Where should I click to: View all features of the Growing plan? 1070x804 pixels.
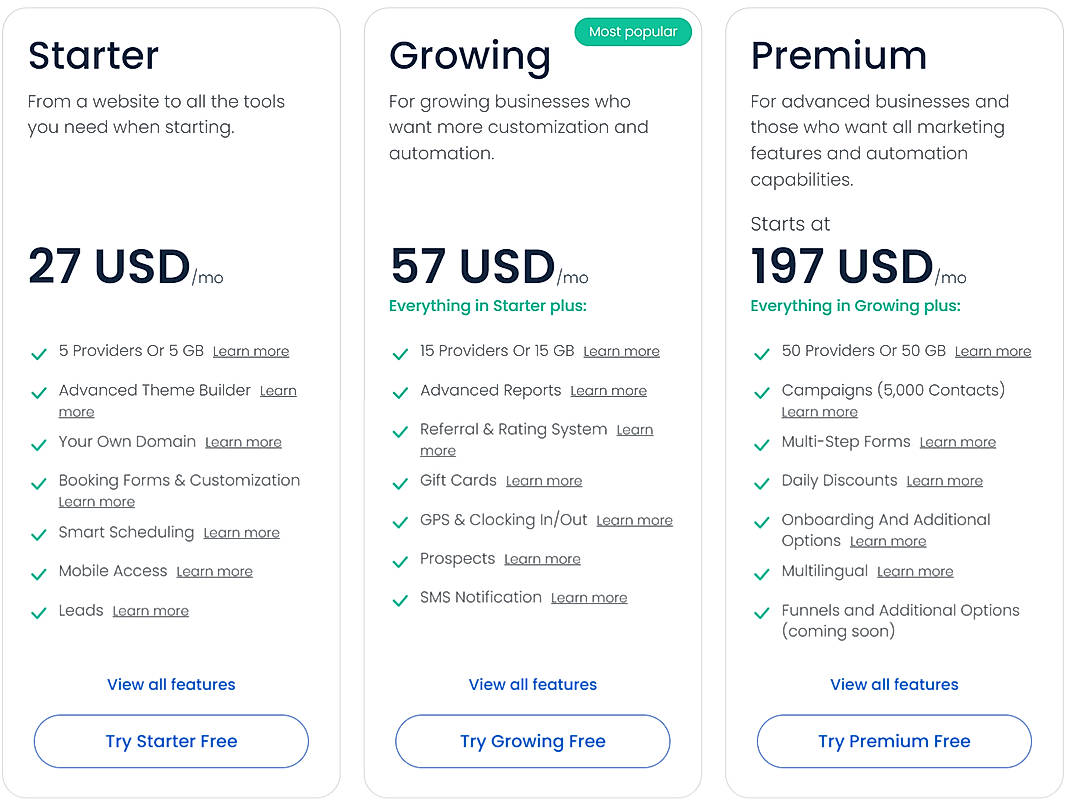532,684
